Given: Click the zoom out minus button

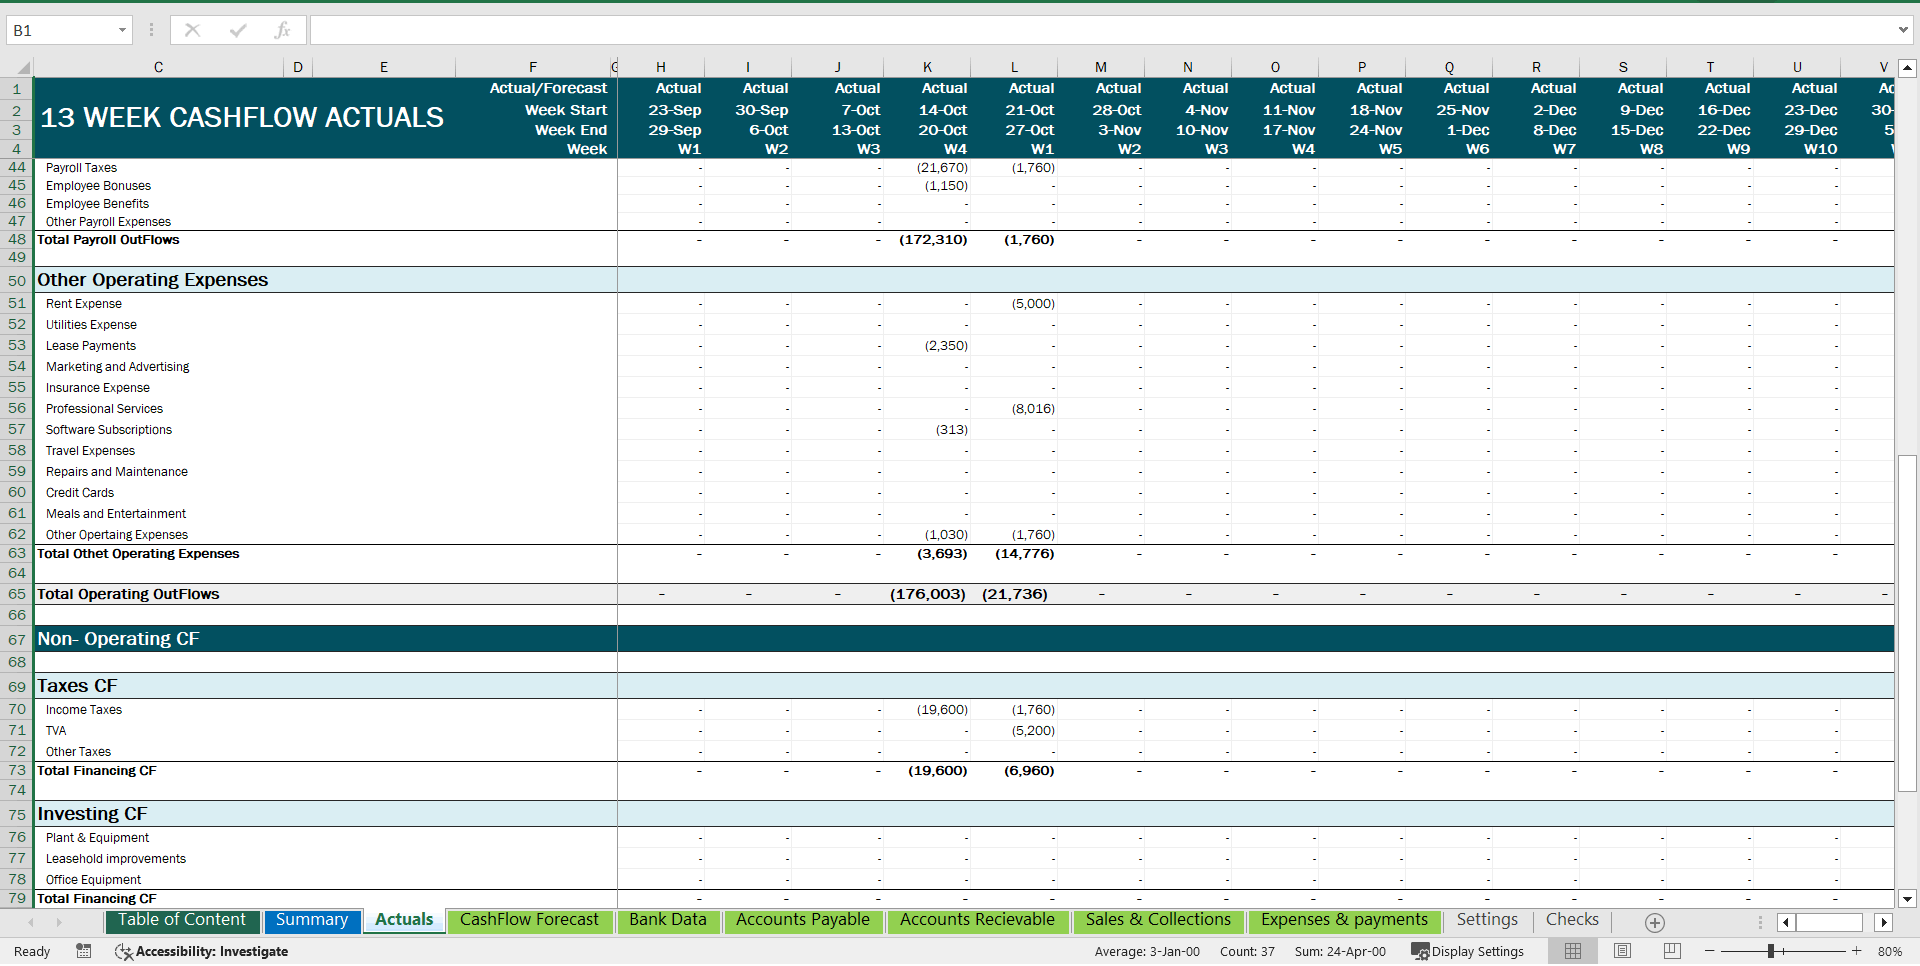Looking at the screenshot, I should point(1710,951).
